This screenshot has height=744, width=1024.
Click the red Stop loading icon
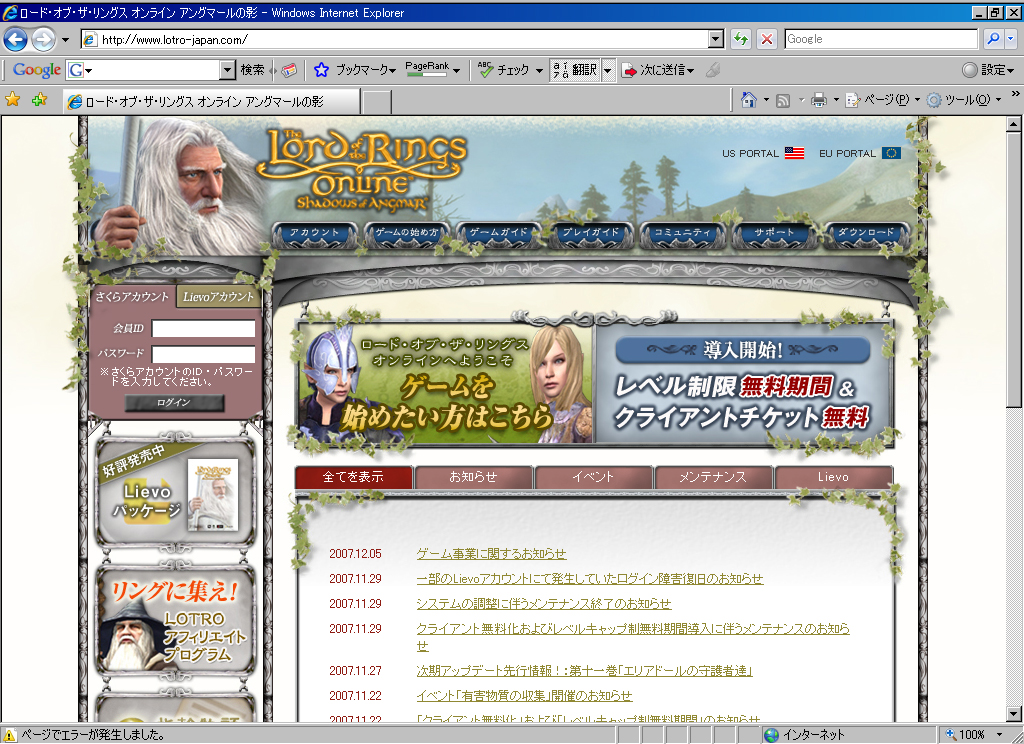coord(767,39)
